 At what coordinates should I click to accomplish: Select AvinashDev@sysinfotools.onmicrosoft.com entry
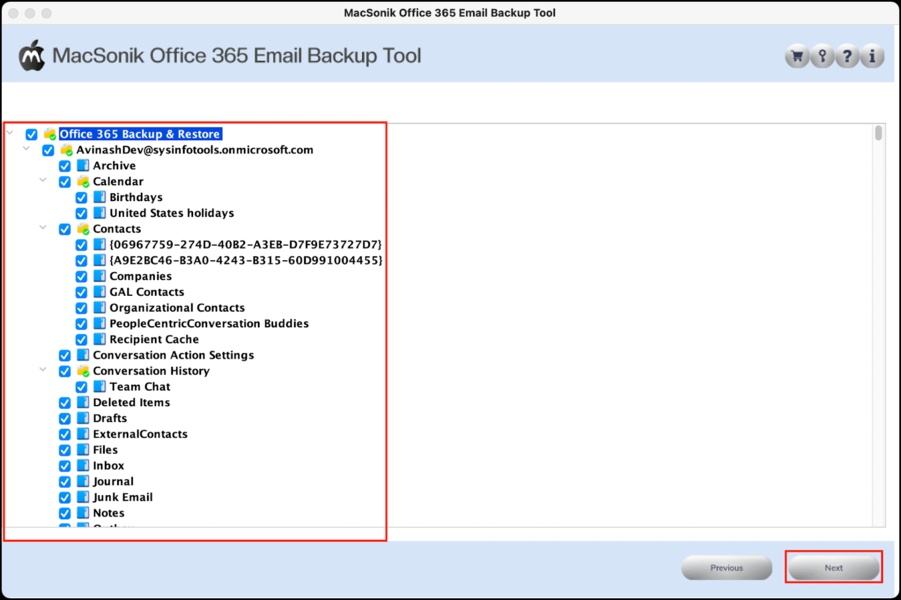(x=195, y=150)
